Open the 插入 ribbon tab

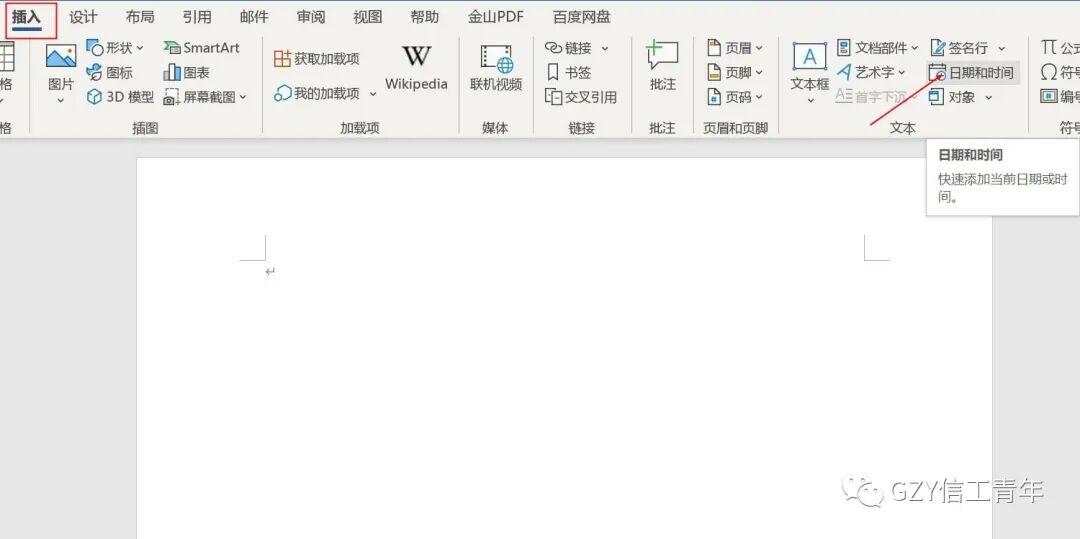[28, 19]
